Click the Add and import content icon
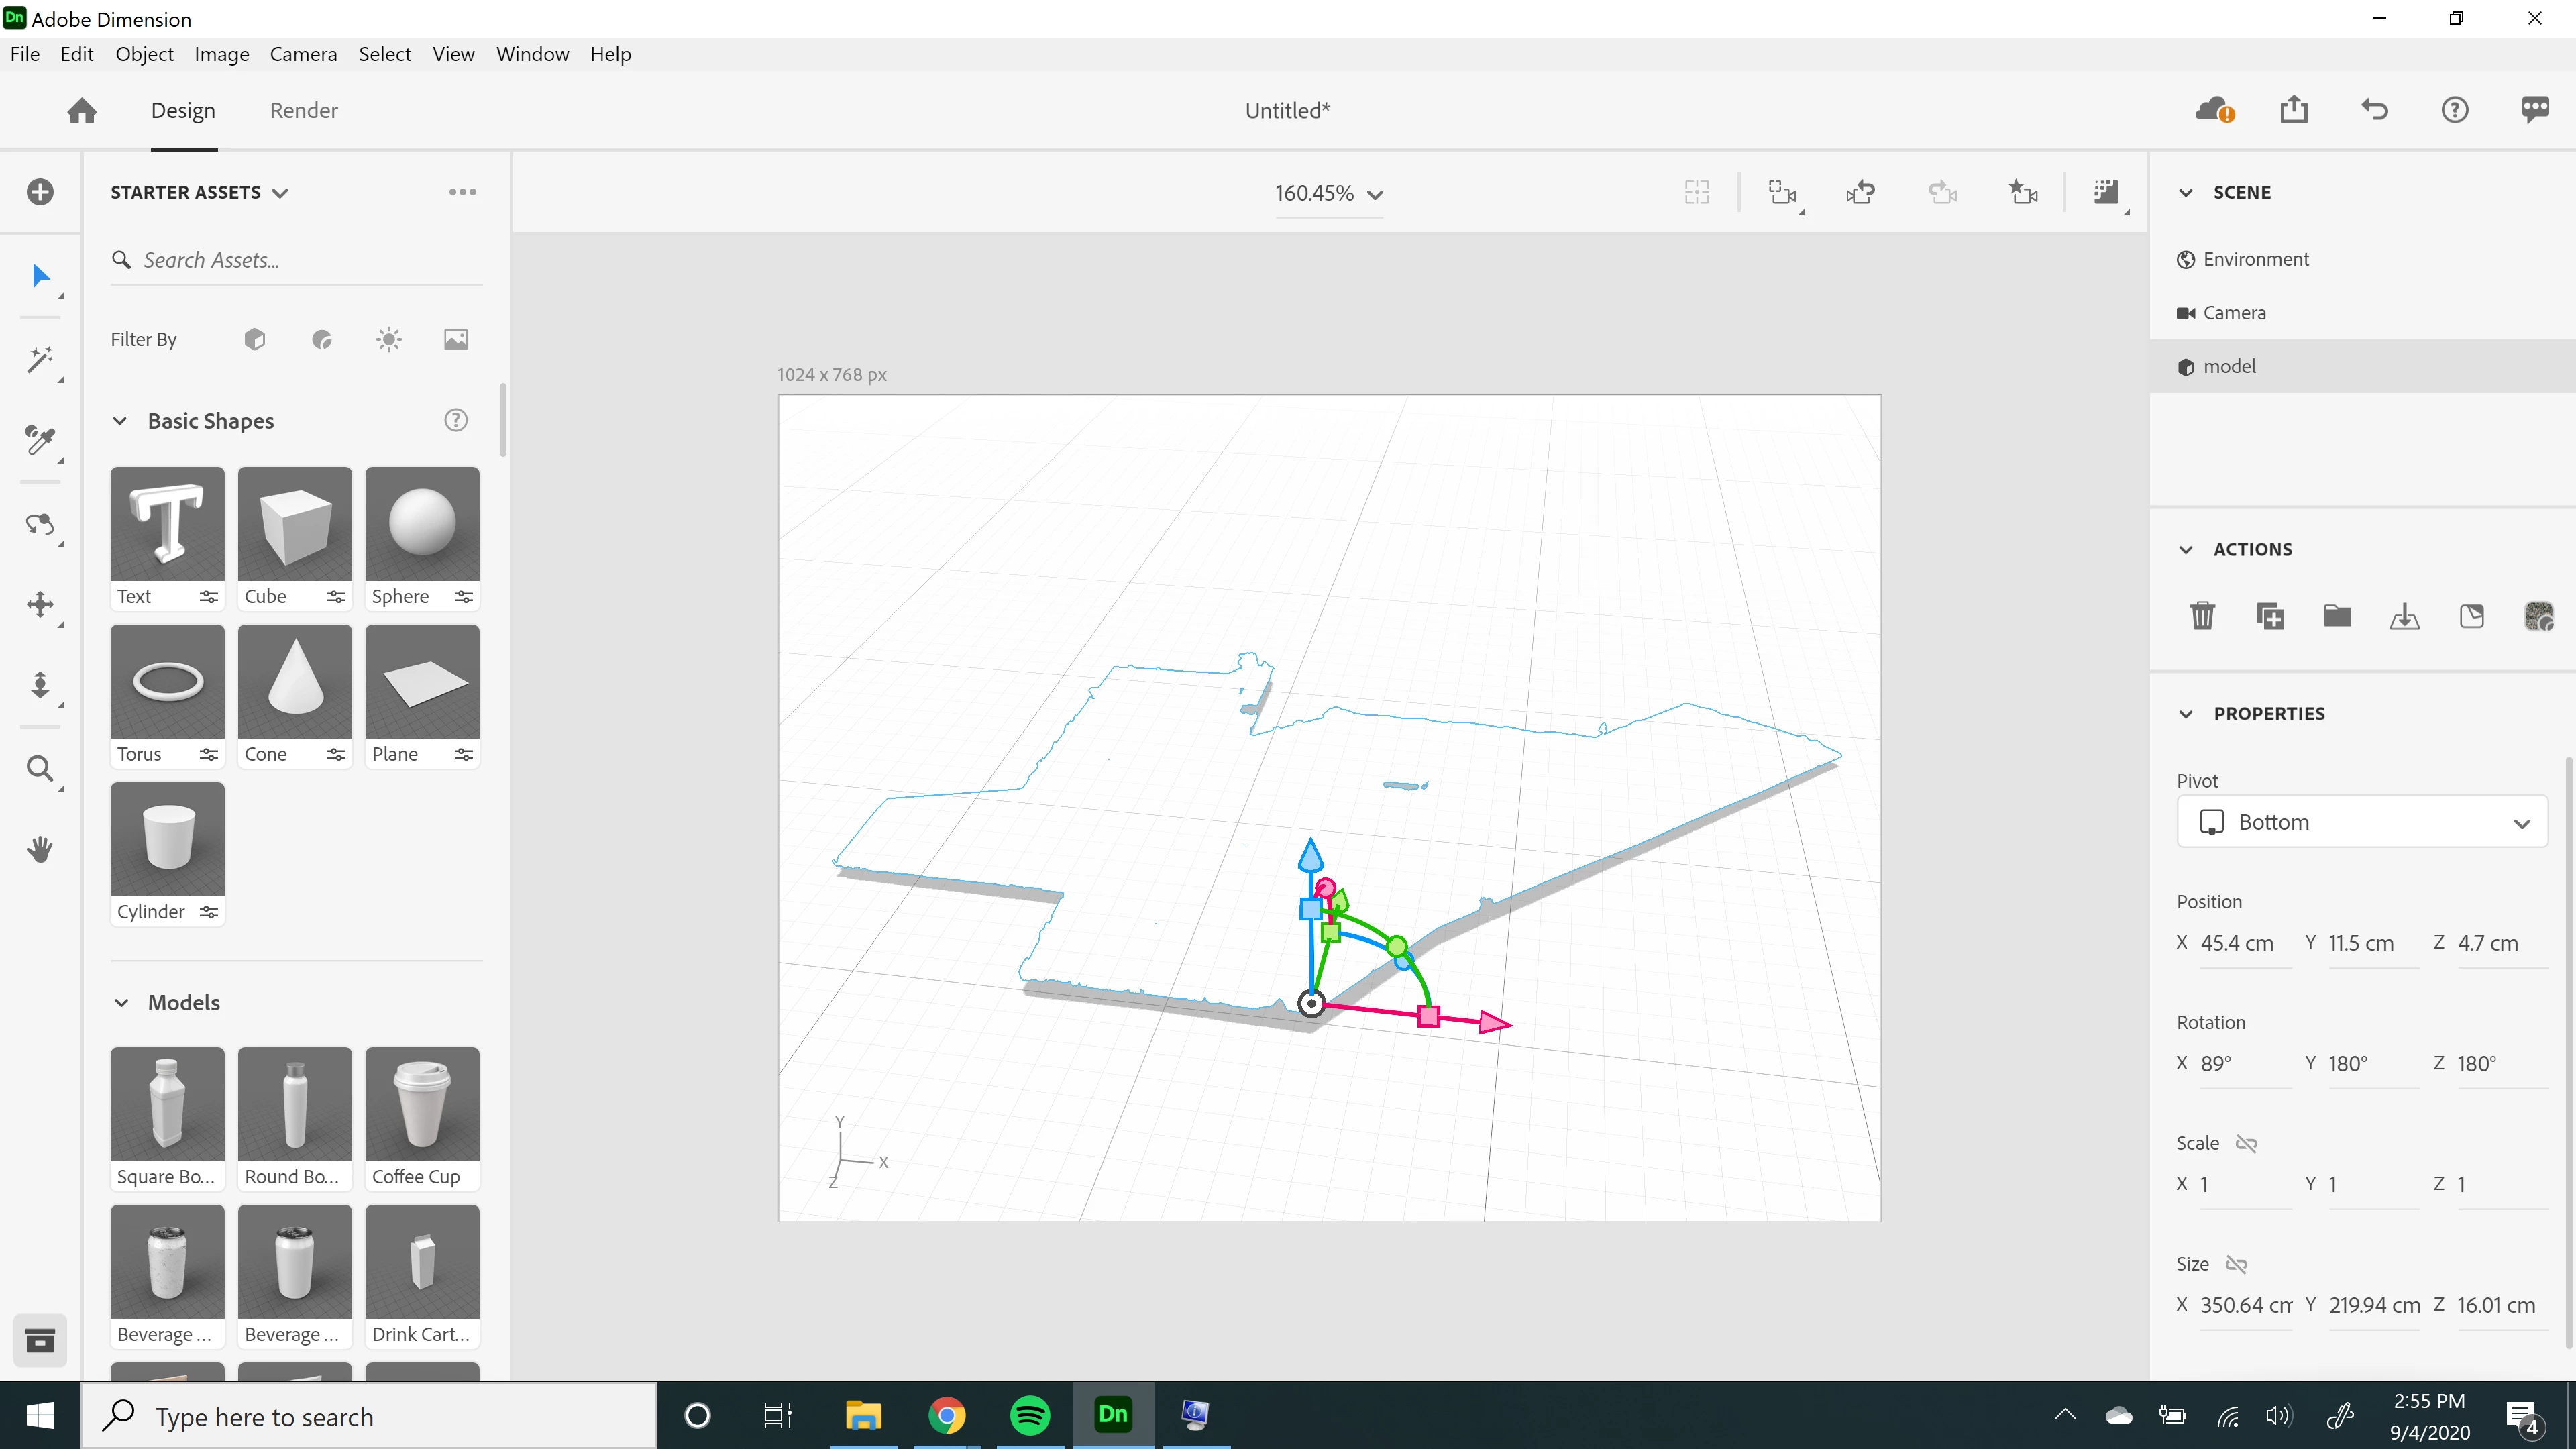 [40, 192]
